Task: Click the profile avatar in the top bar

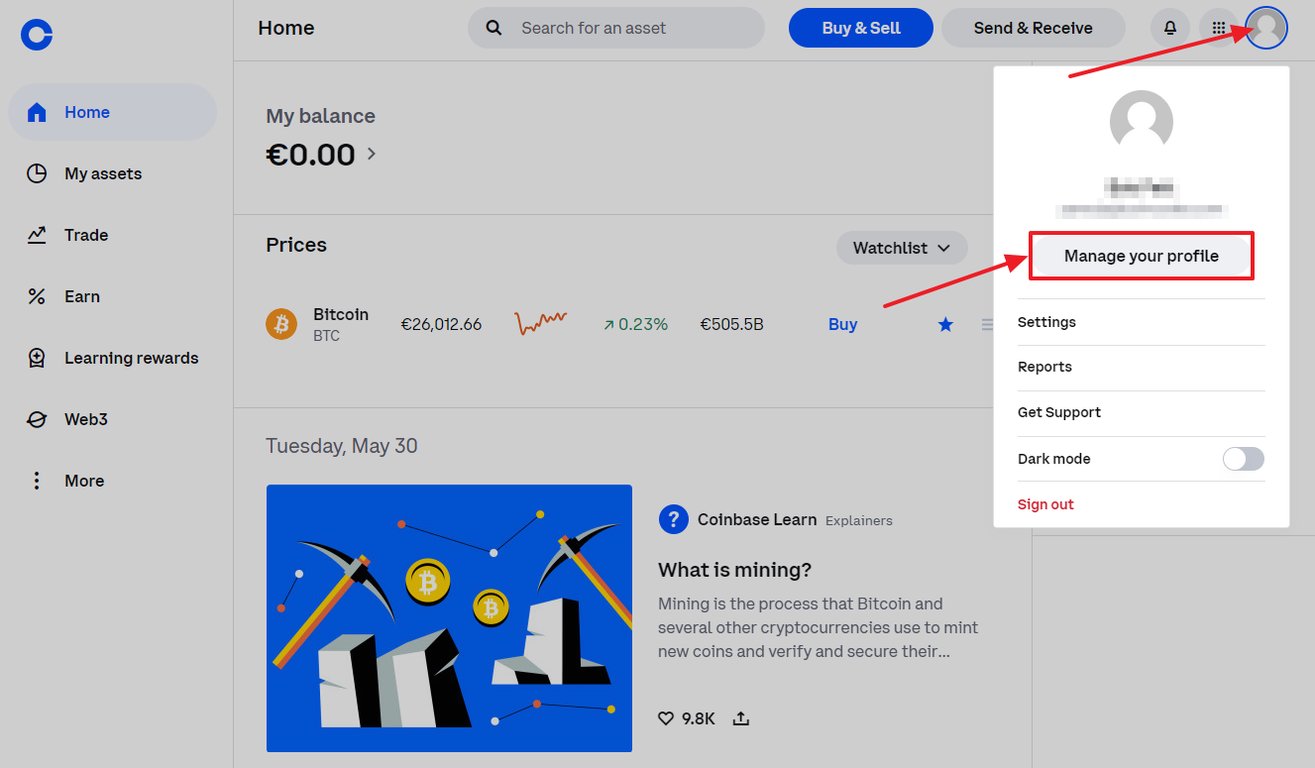Action: [x=1266, y=28]
